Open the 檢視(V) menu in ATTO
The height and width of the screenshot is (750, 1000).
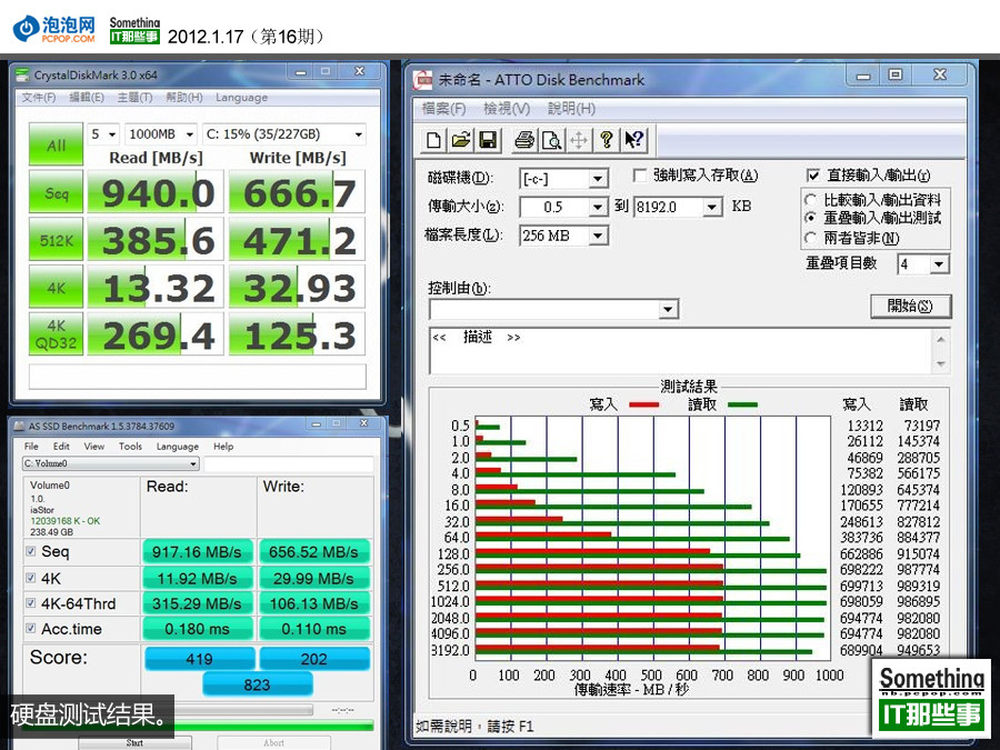coord(507,108)
